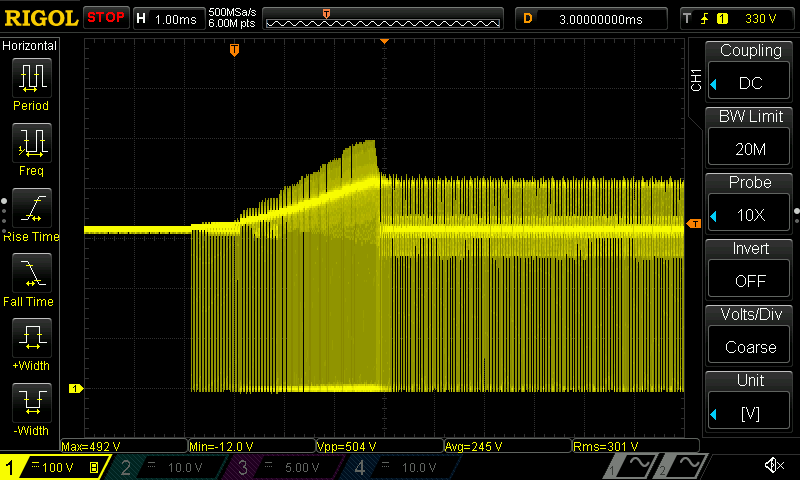Select channel 3 5.00 V label
This screenshot has width=800, height=480.
pyautogui.click(x=302, y=468)
